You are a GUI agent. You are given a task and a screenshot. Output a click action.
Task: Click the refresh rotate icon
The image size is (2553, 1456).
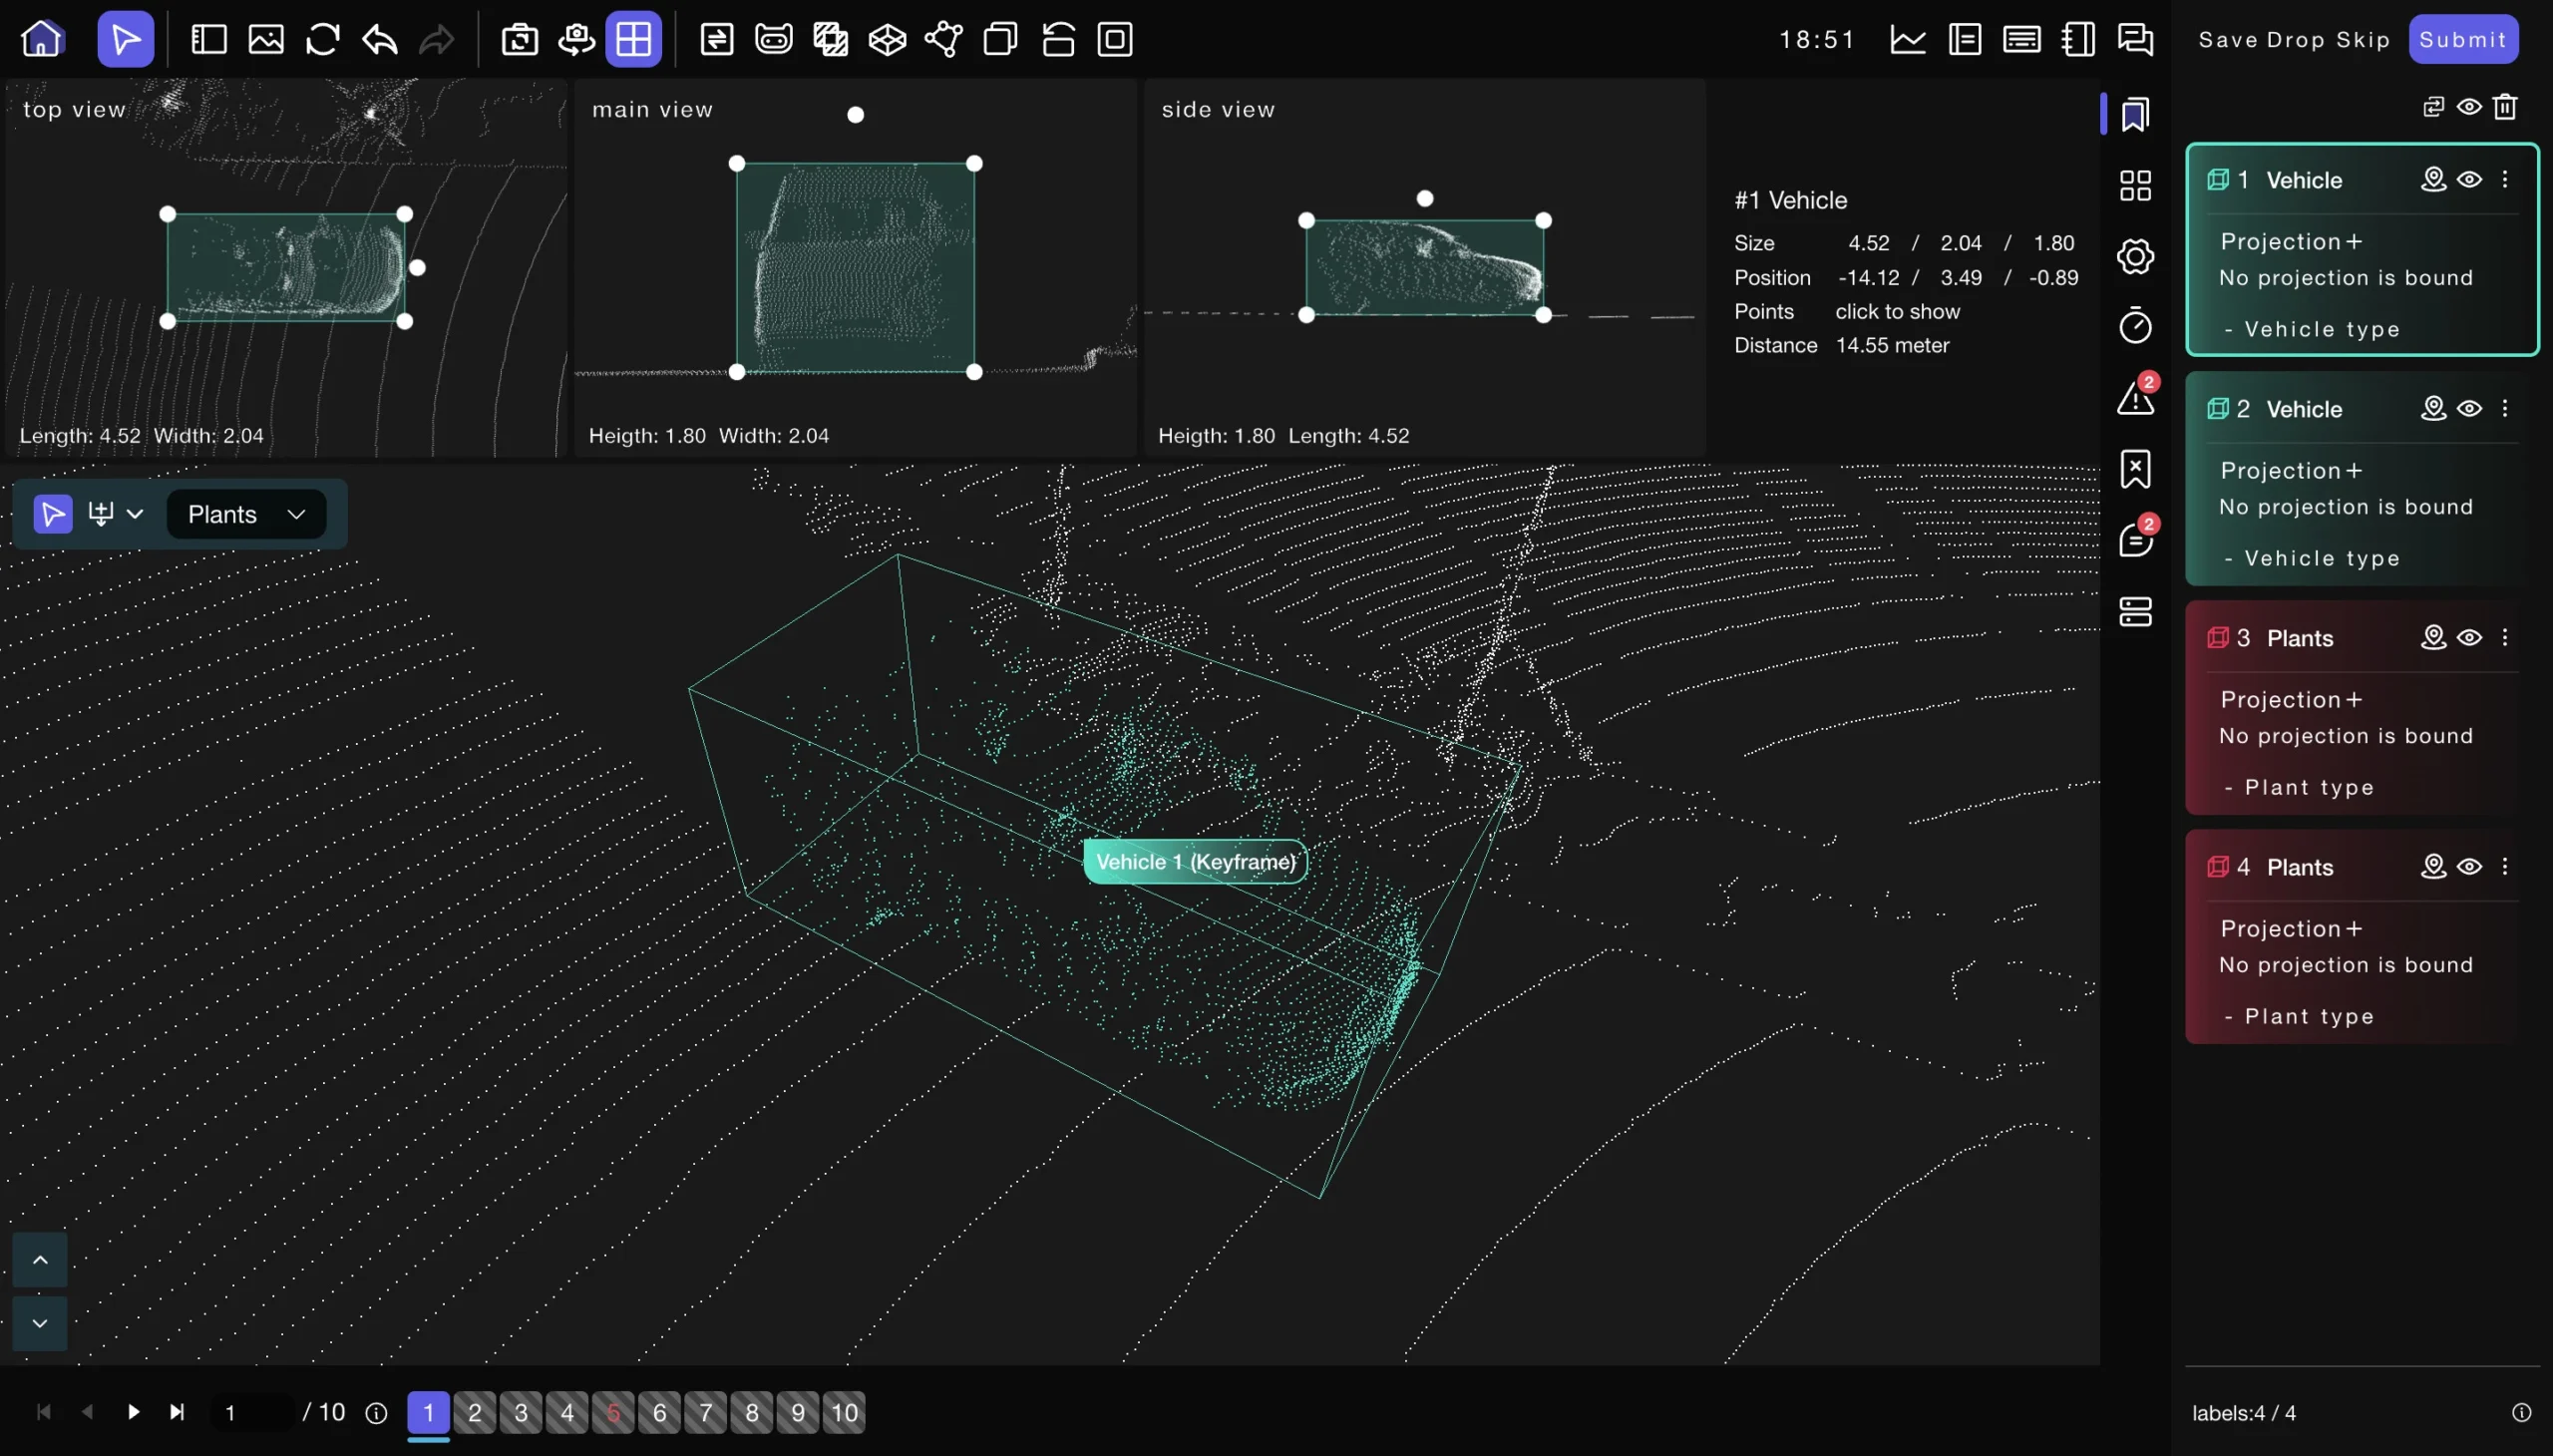point(322,39)
